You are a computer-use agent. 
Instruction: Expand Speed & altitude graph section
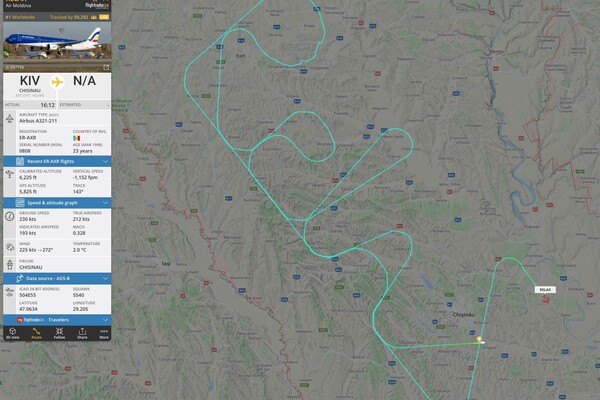[x=57, y=203]
